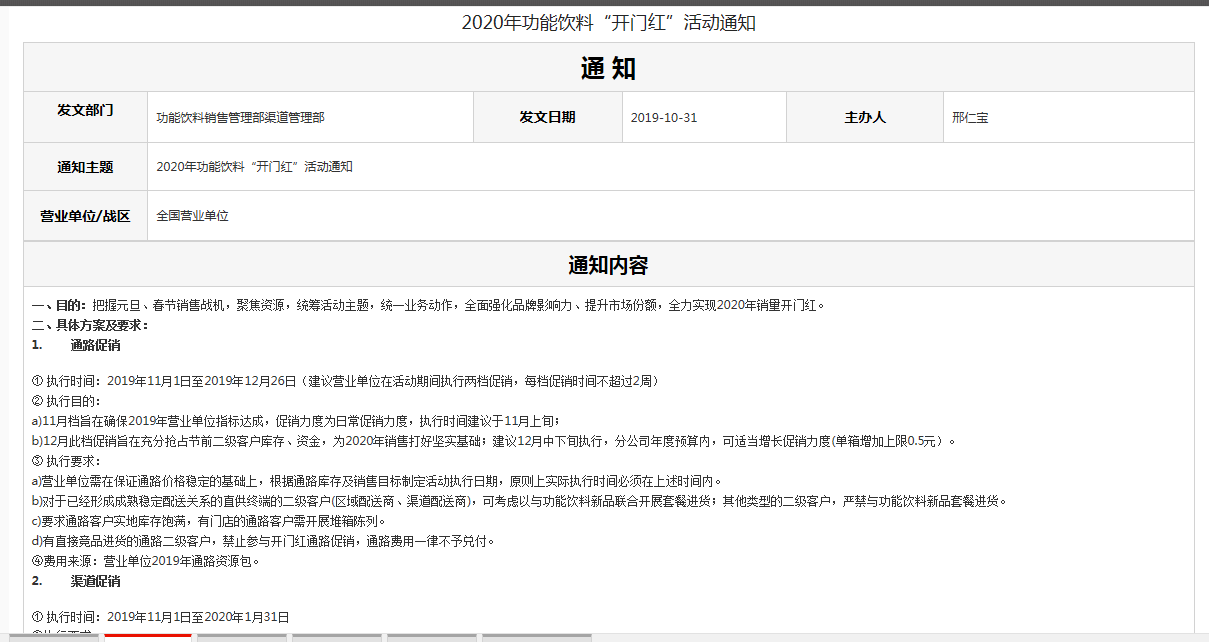
Task: Select the "主办人" label cell
Action: [x=864, y=117]
